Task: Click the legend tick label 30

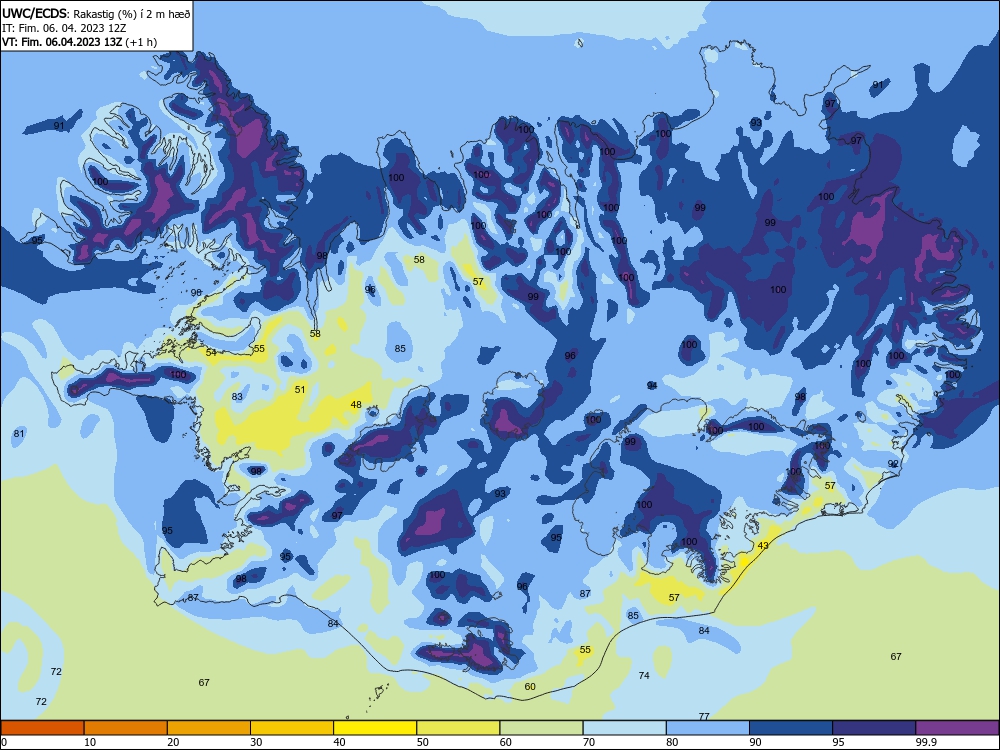Action: (256, 742)
